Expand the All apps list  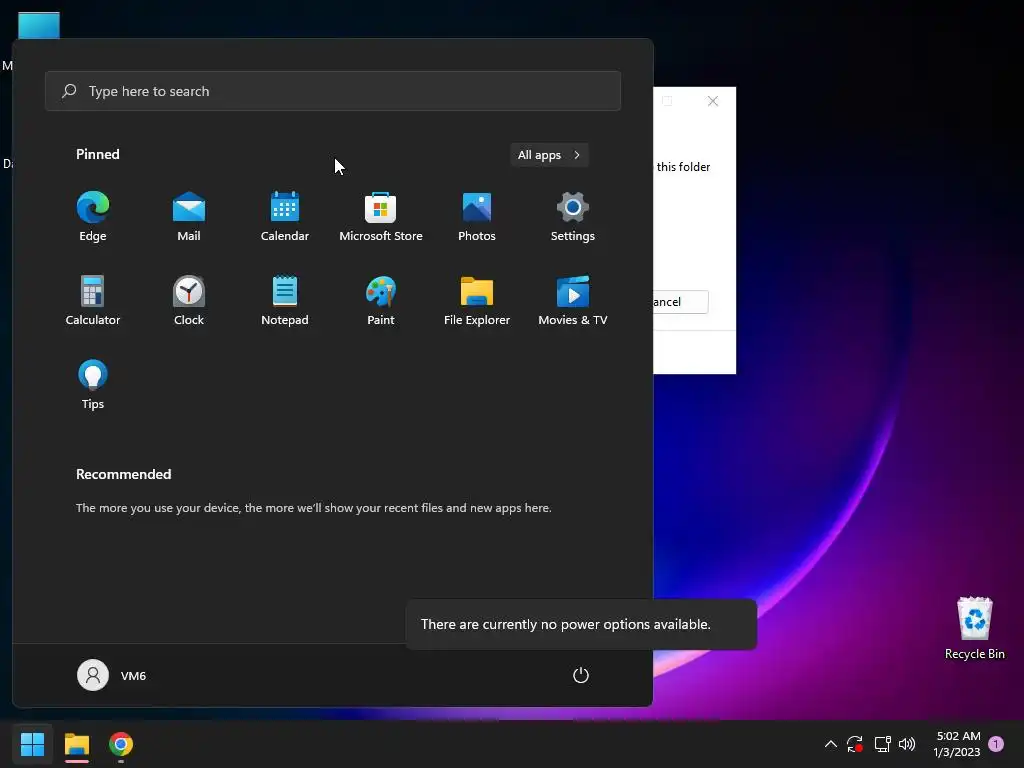[x=549, y=155]
